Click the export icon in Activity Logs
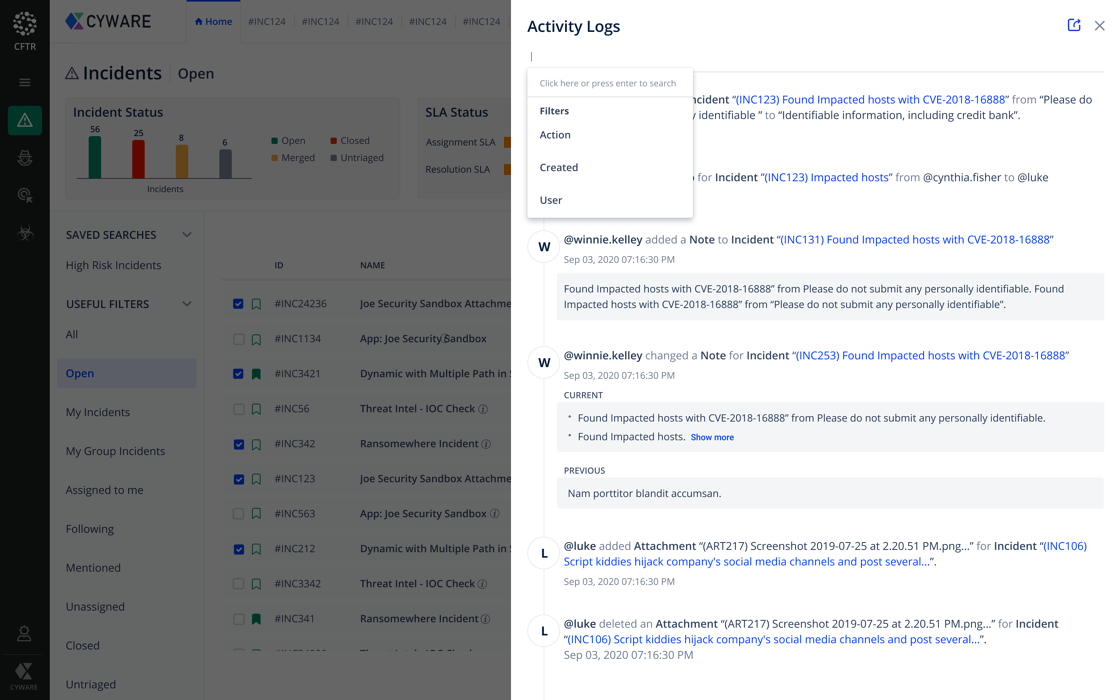This screenshot has width=1120, height=700. tap(1074, 25)
